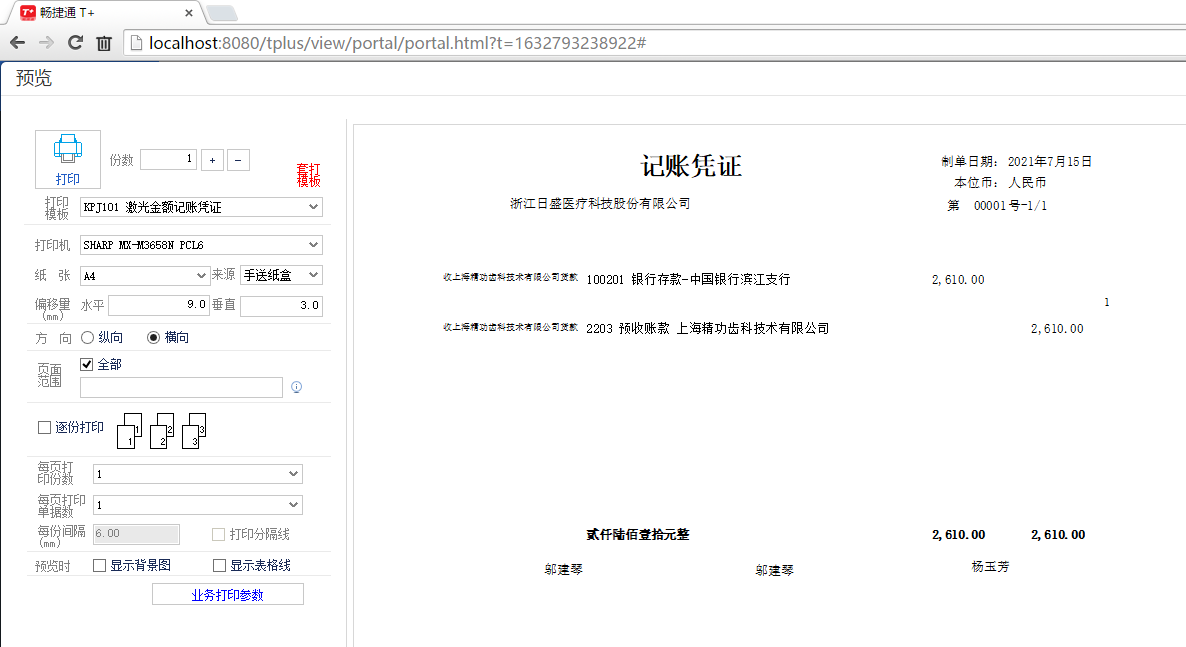This screenshot has width=1186, height=647.
Task: Decrease copies with the minus button
Action: click(x=238, y=160)
